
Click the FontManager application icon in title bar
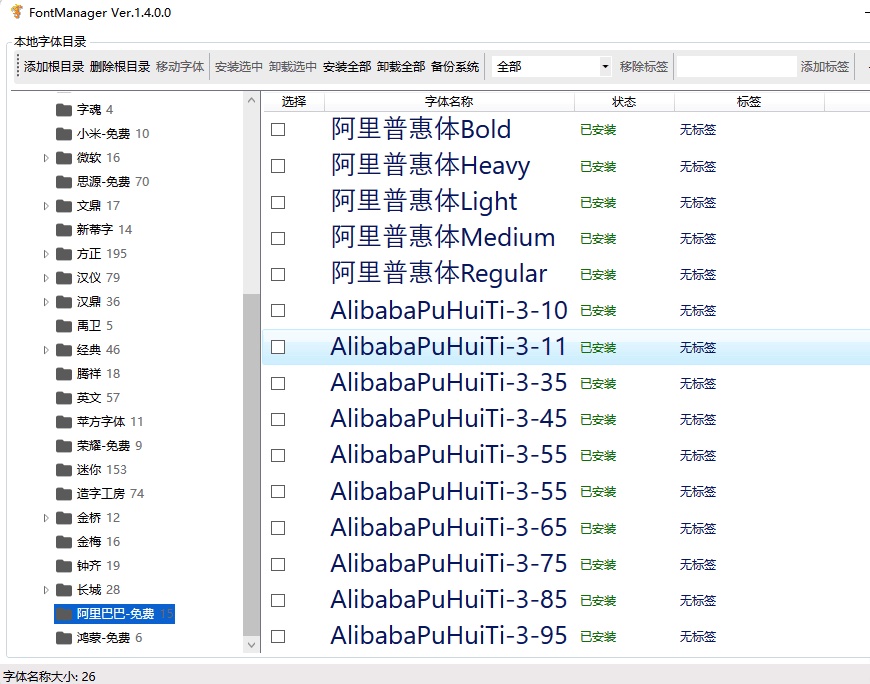(x=18, y=13)
